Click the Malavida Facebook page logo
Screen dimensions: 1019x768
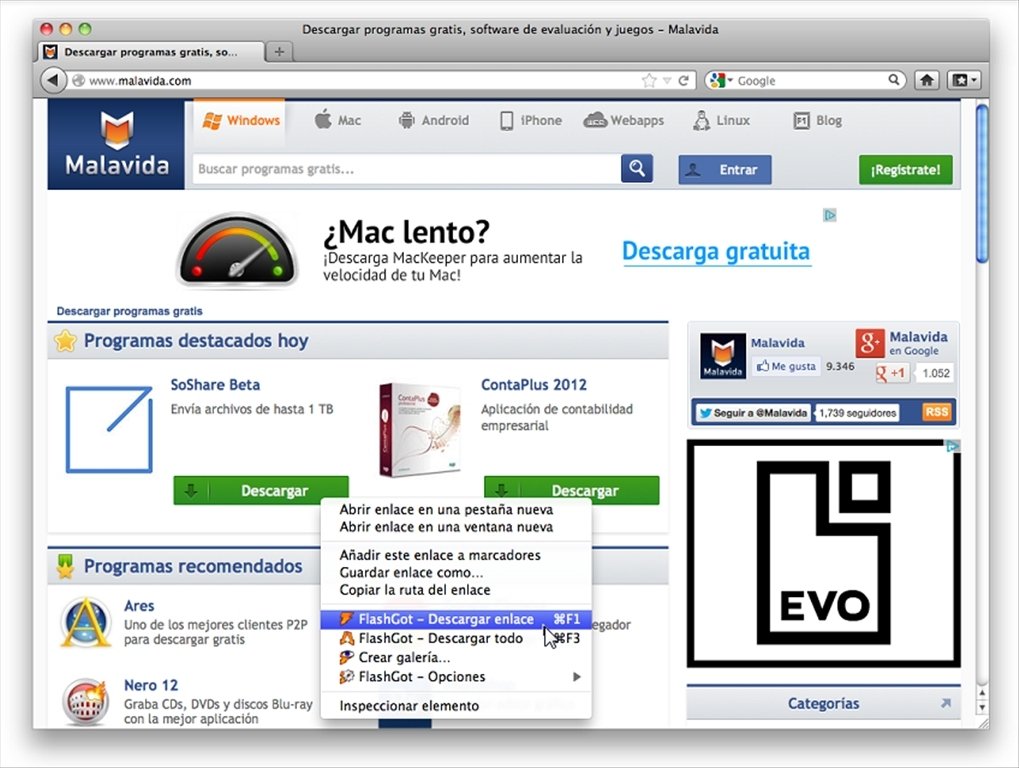[723, 355]
